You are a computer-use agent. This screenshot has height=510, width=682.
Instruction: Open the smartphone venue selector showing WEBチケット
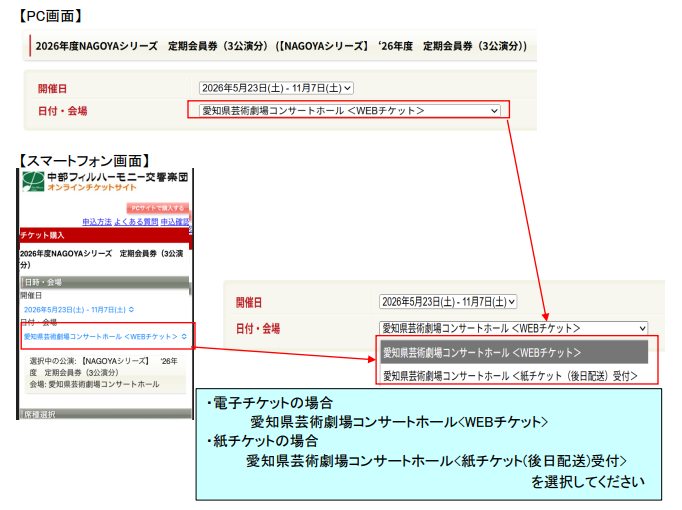click(105, 337)
